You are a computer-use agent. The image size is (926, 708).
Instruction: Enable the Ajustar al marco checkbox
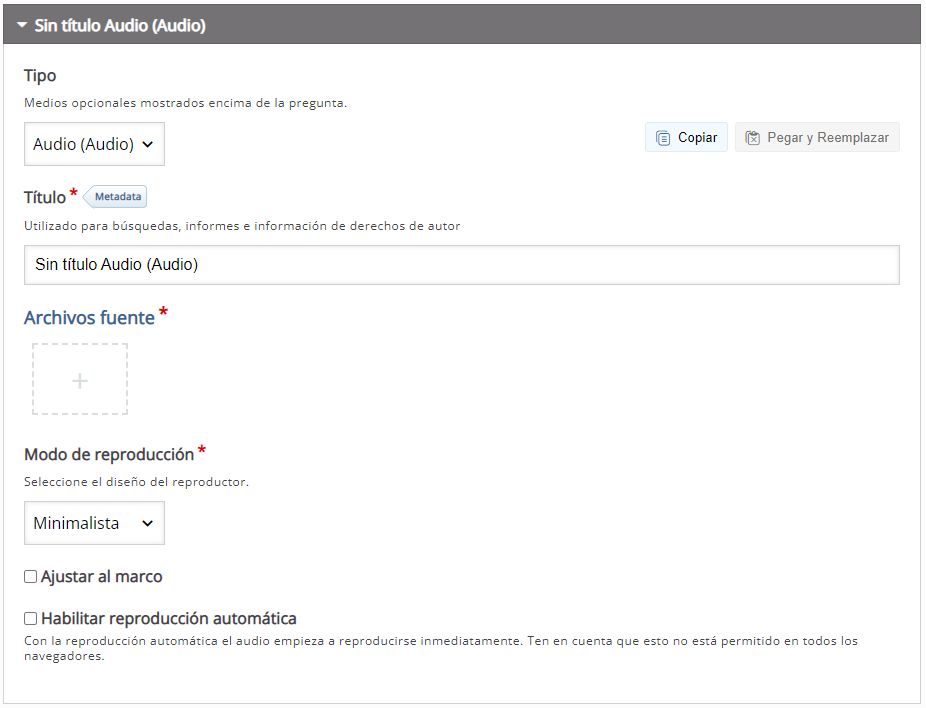pos(31,577)
